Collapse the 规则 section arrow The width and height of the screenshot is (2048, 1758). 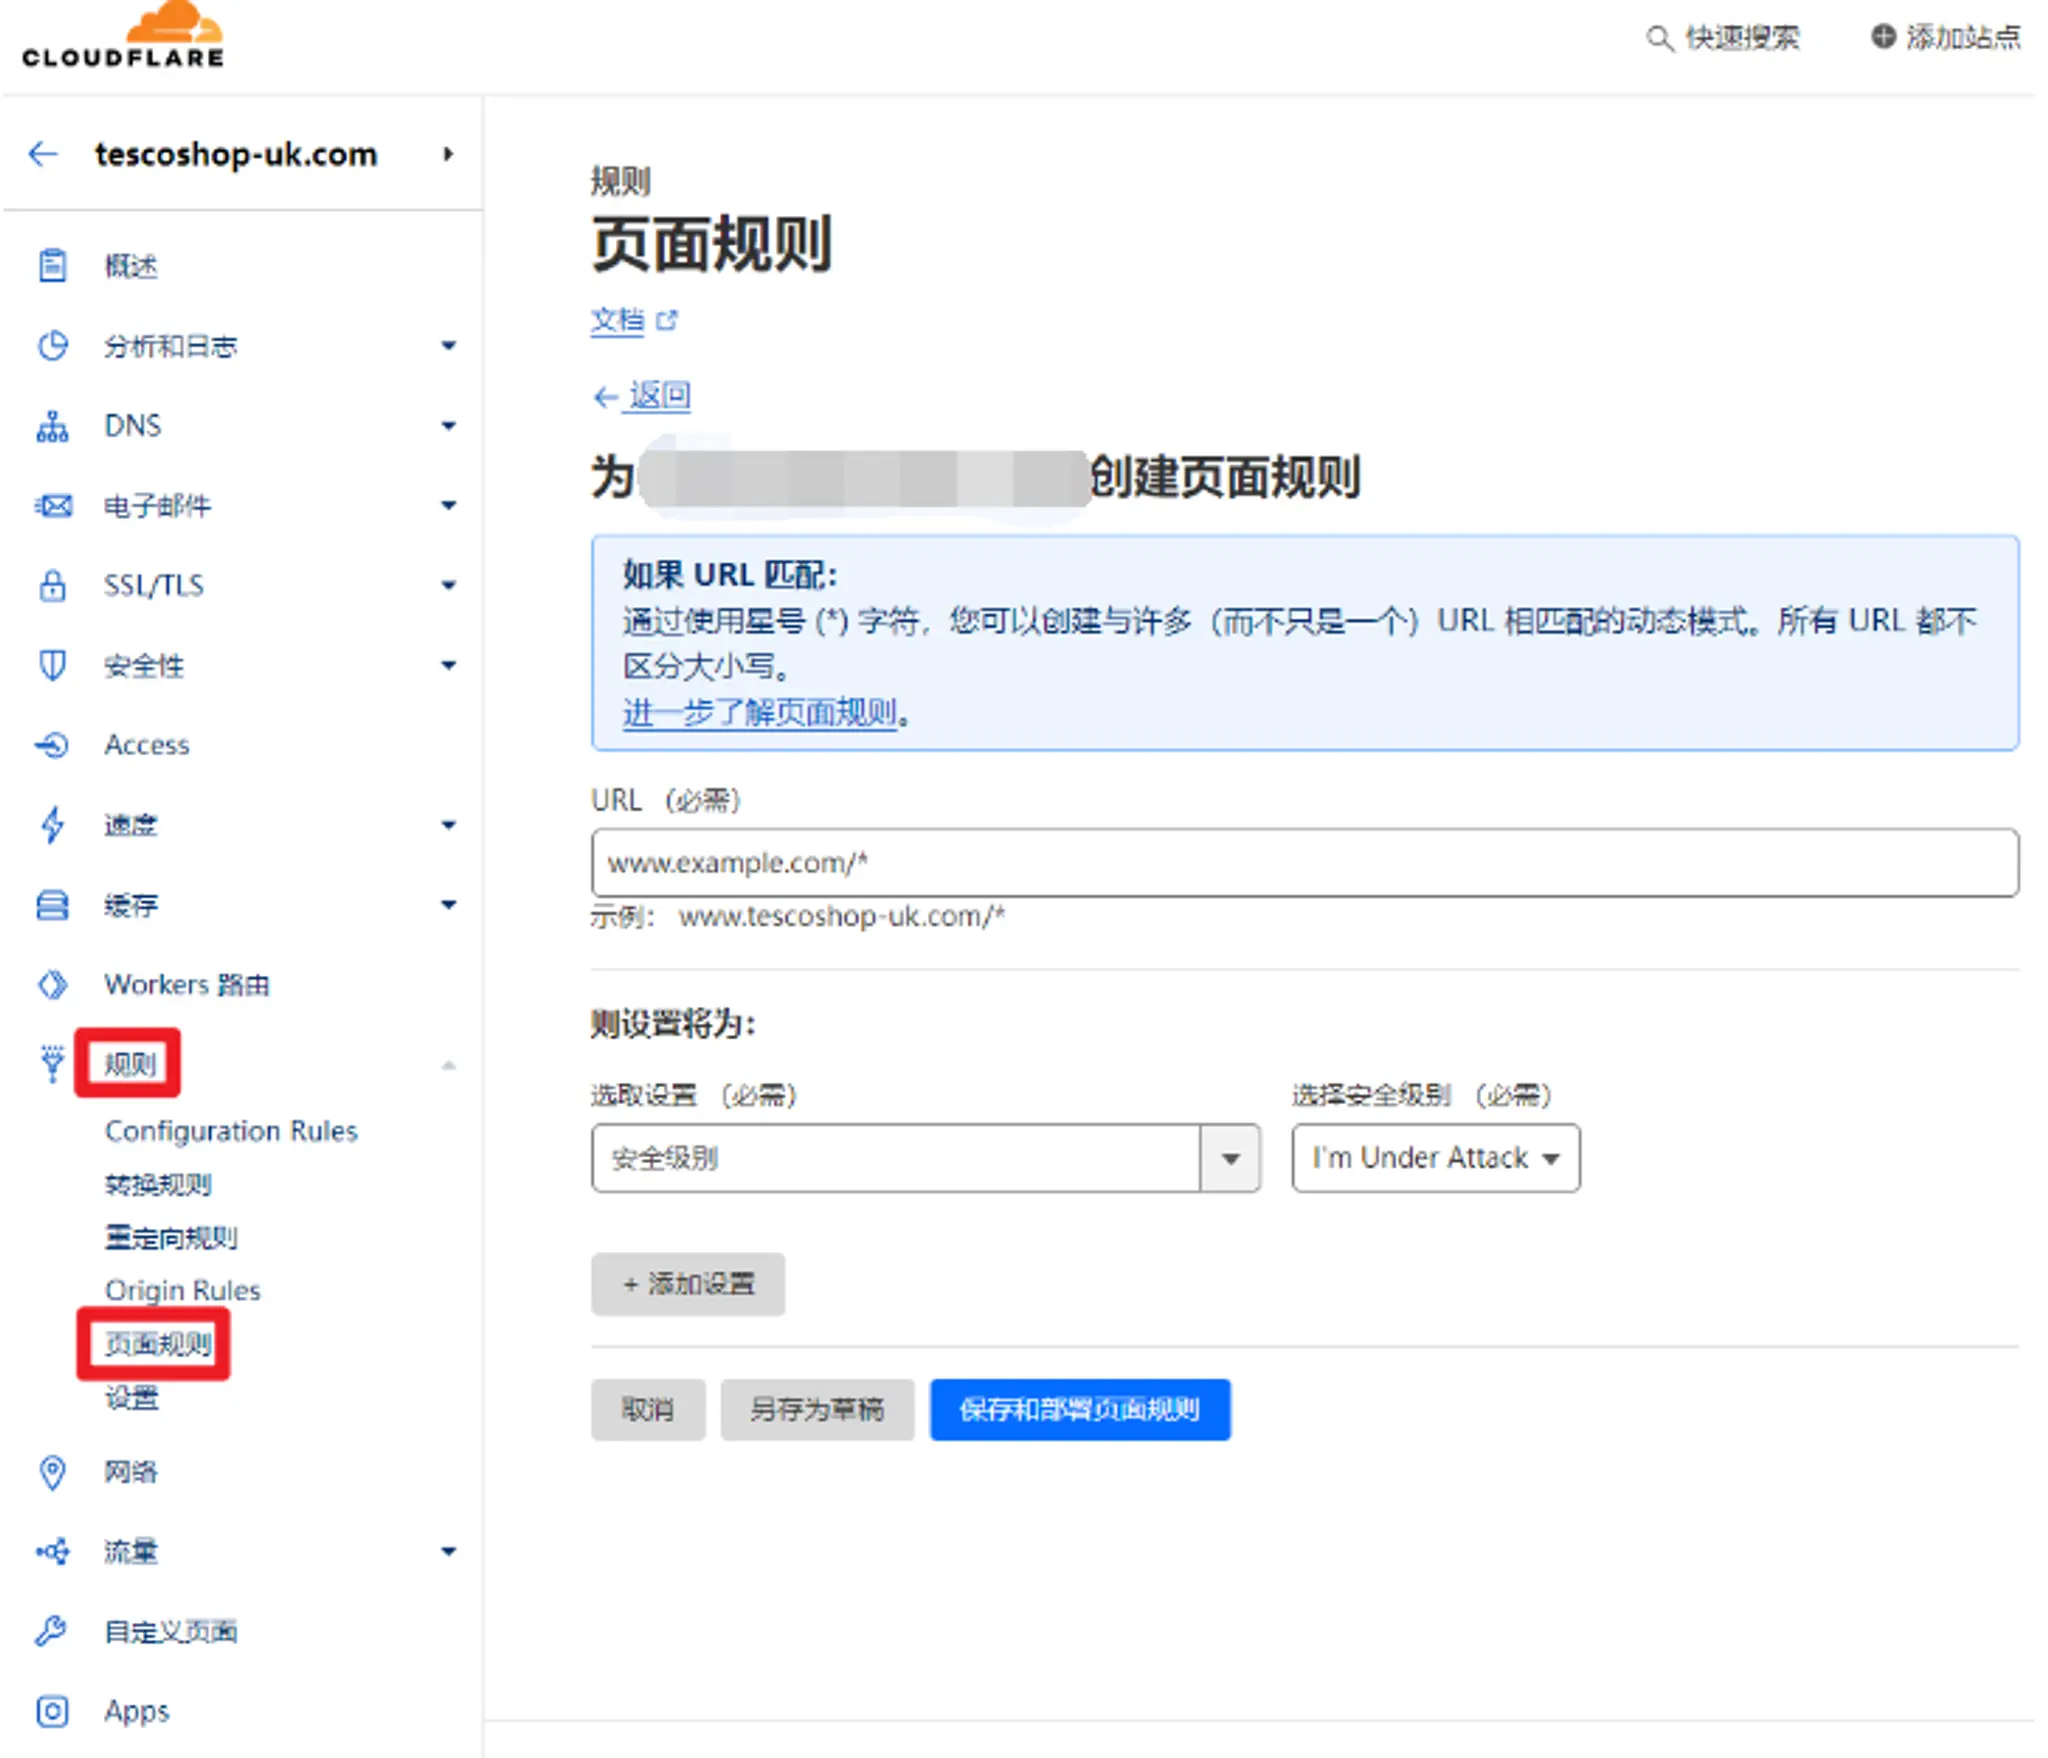[449, 1065]
